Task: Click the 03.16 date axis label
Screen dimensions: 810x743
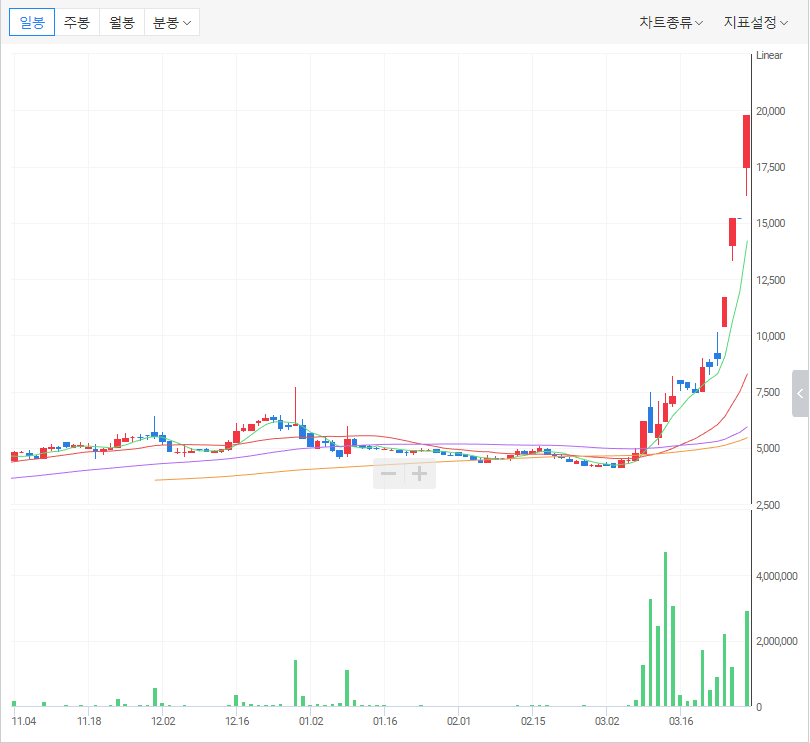Action: 681,721
